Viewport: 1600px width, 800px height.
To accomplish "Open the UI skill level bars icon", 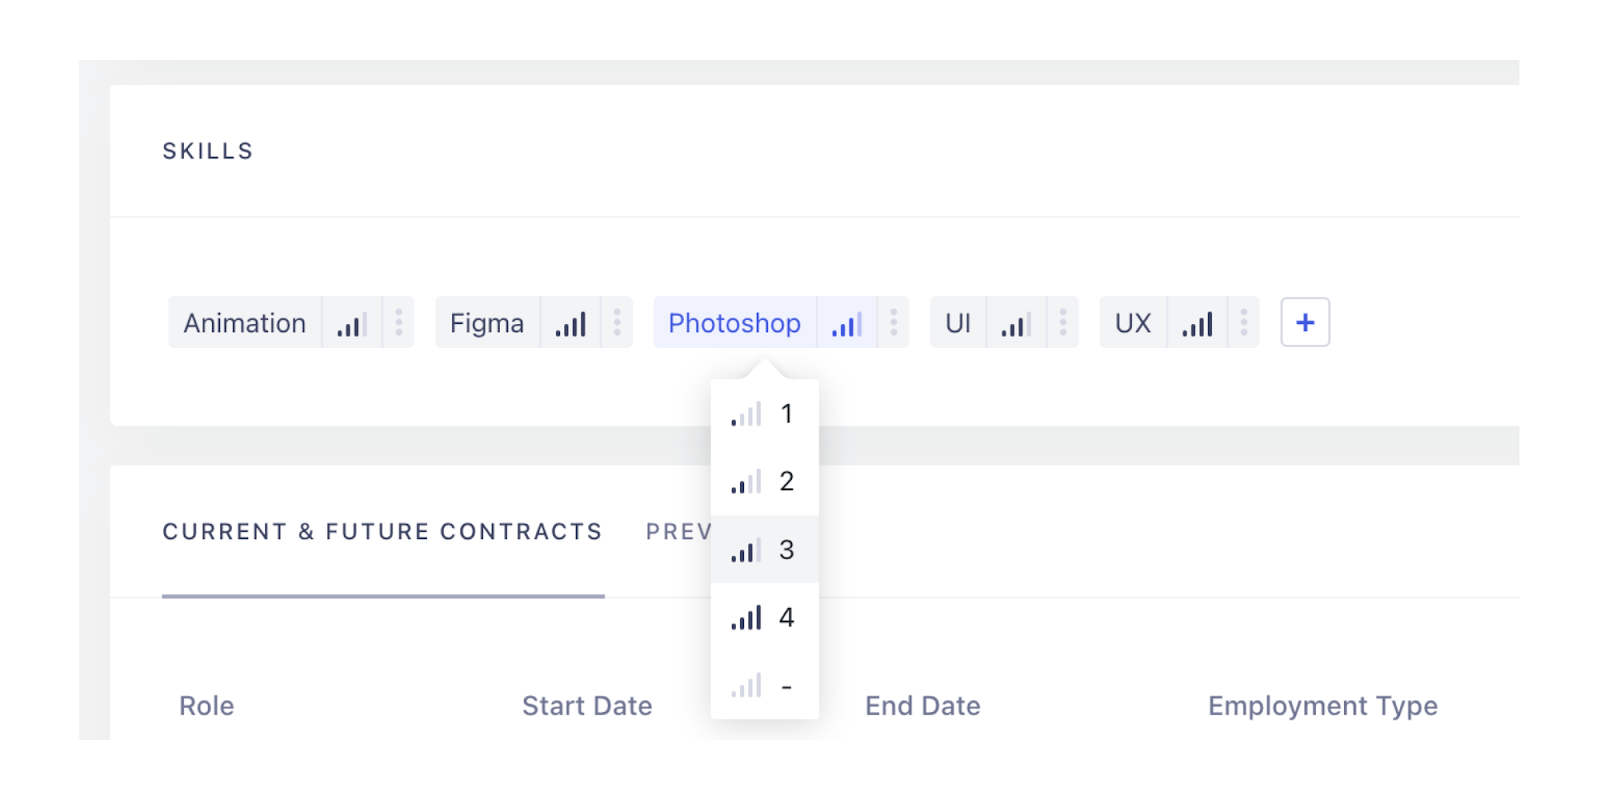I will point(1016,323).
